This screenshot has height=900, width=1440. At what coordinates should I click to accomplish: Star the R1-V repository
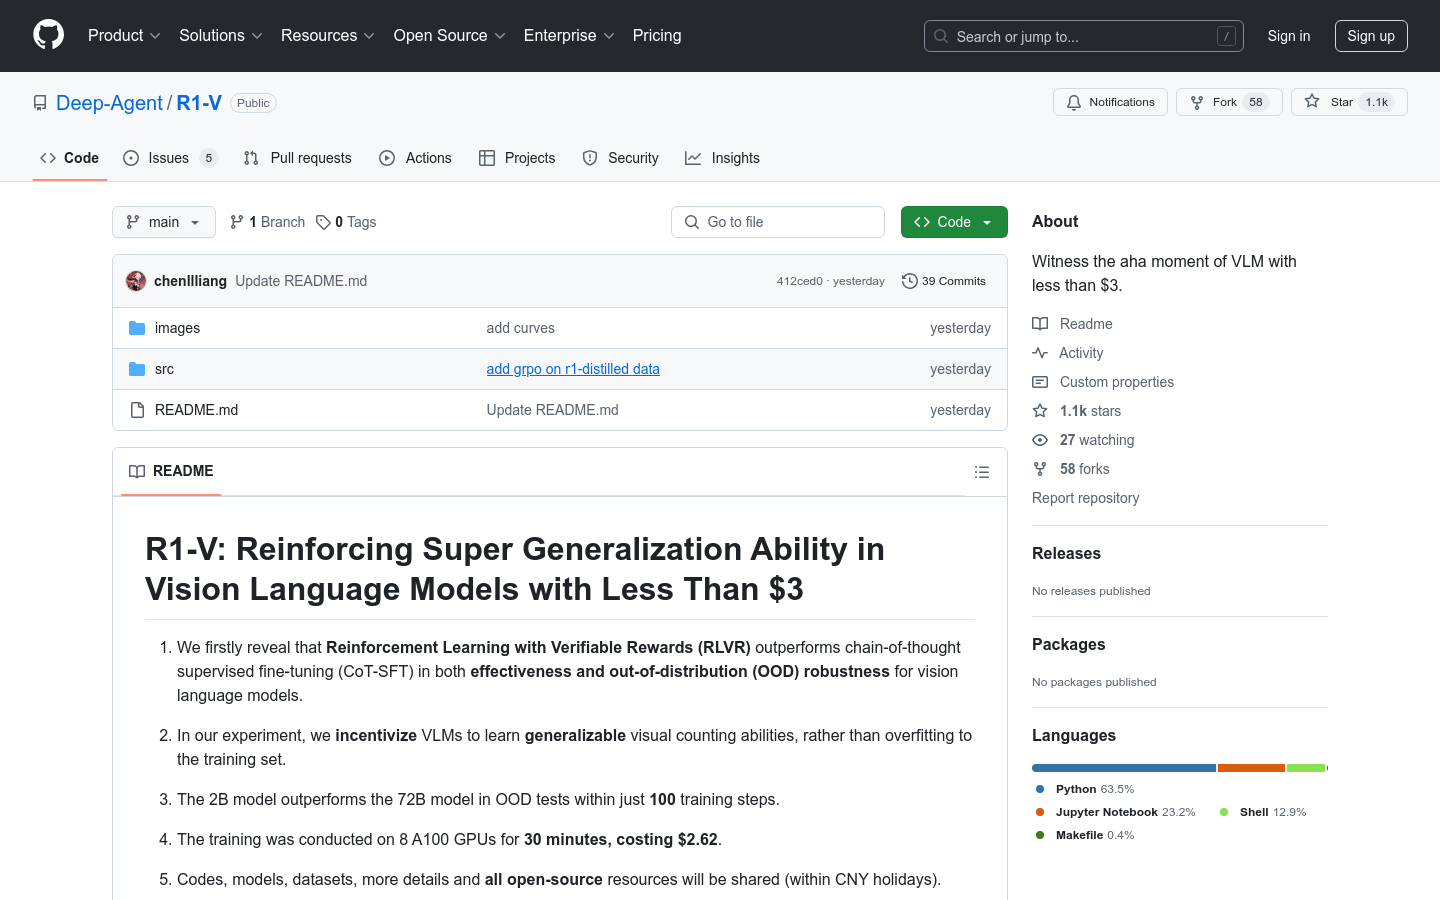point(1349,102)
